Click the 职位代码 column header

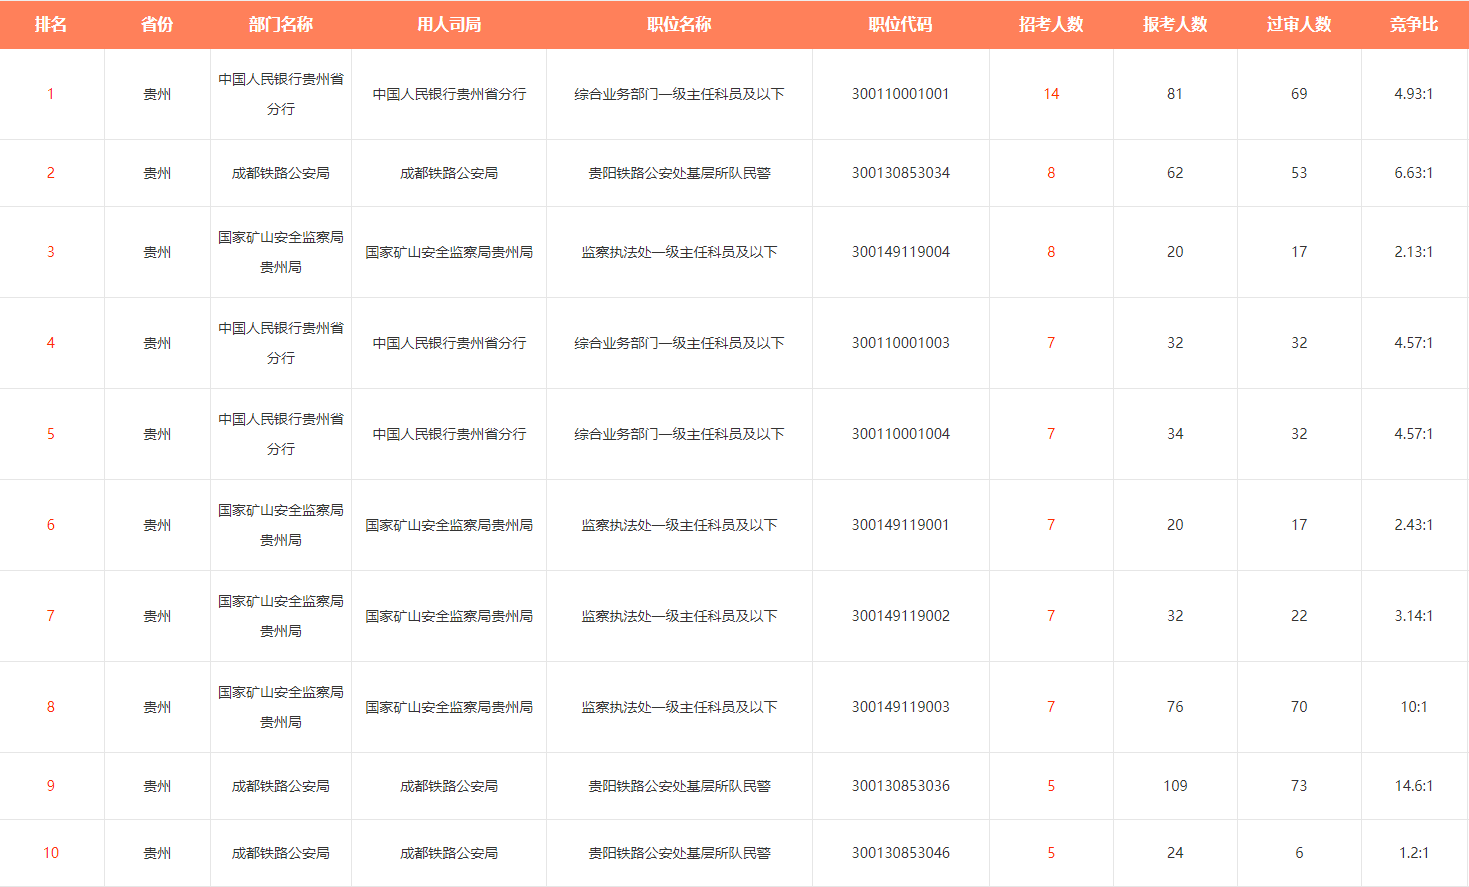(x=900, y=24)
